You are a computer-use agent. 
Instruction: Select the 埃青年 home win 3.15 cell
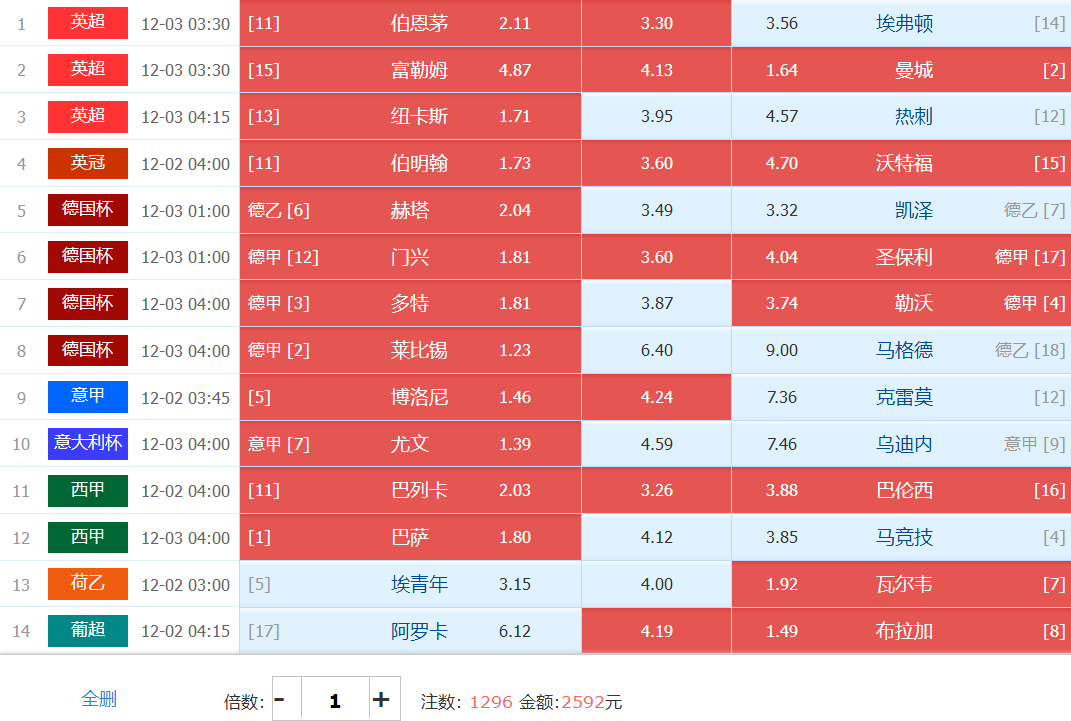pos(410,584)
